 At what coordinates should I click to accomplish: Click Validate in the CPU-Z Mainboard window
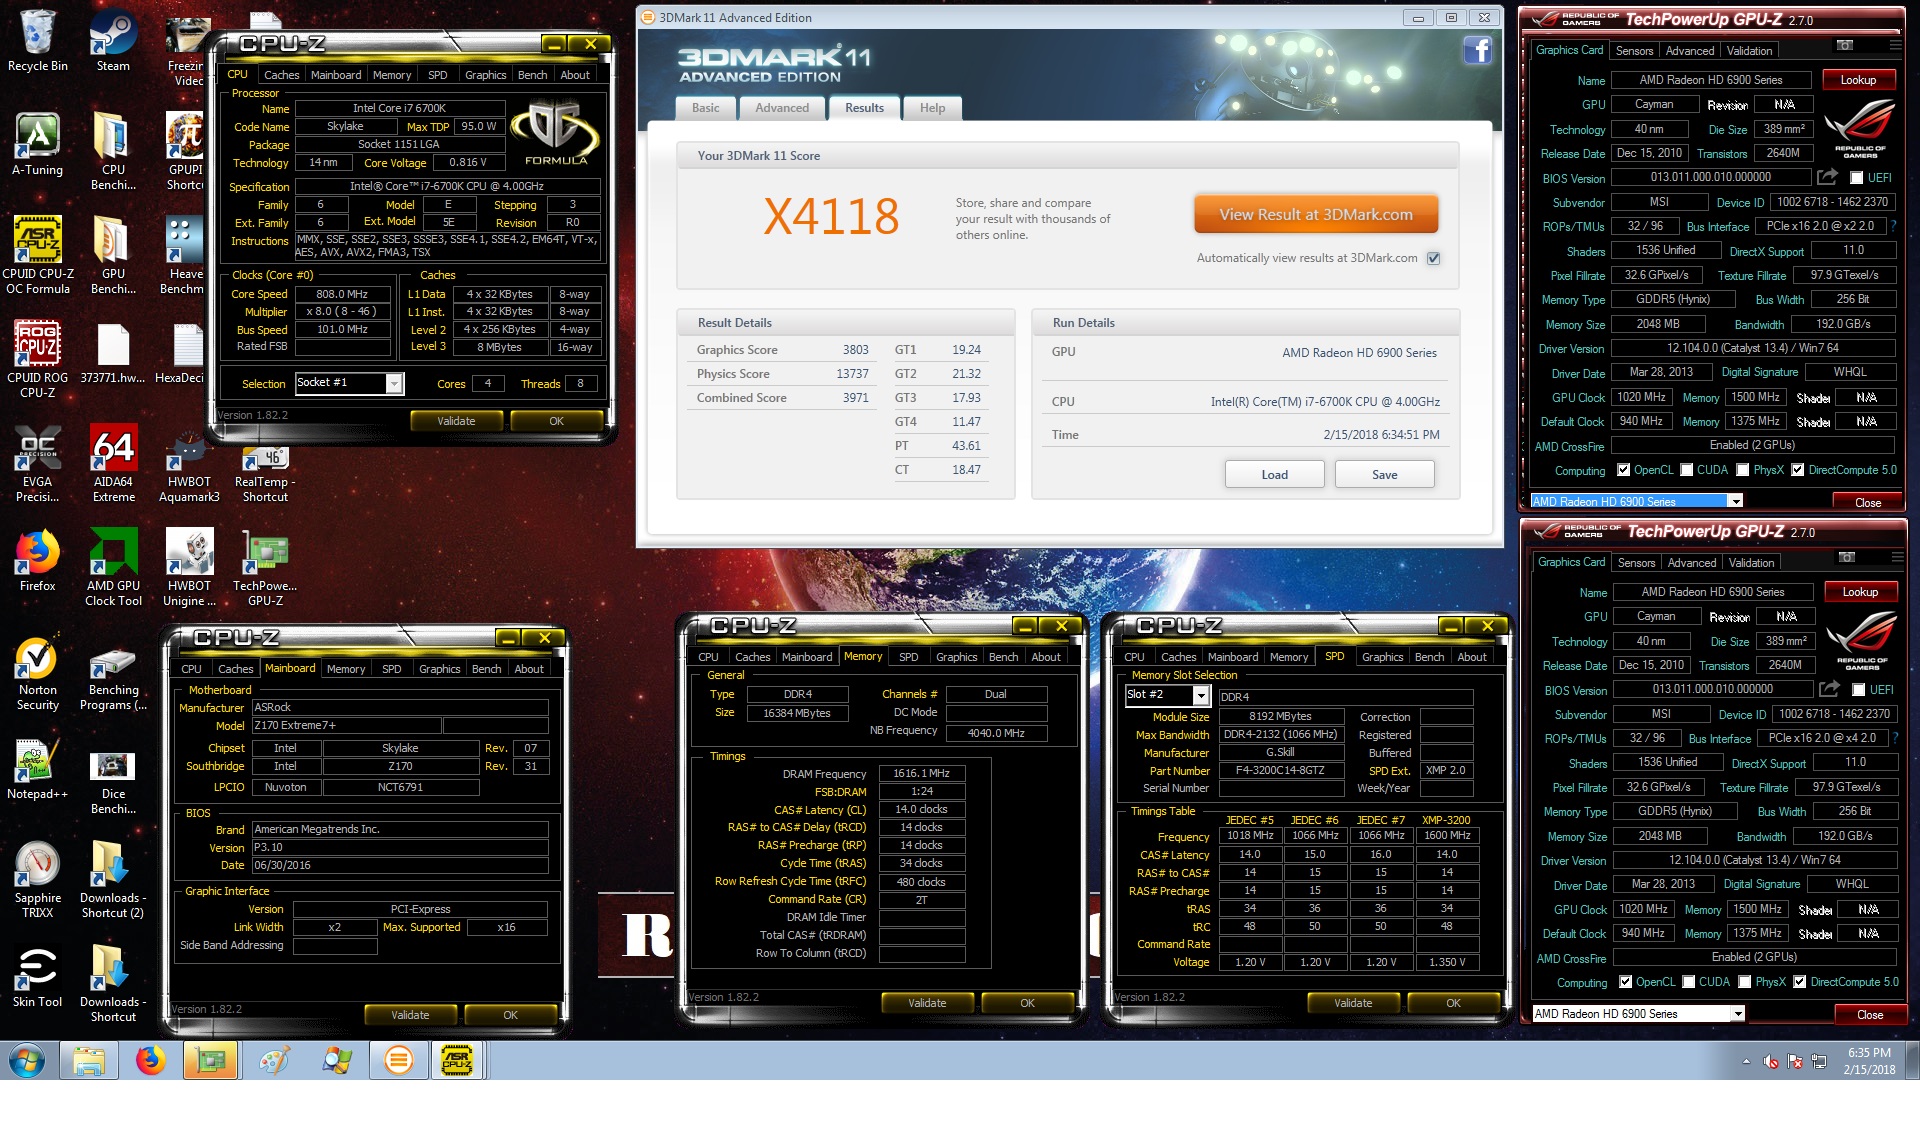pyautogui.click(x=410, y=1015)
